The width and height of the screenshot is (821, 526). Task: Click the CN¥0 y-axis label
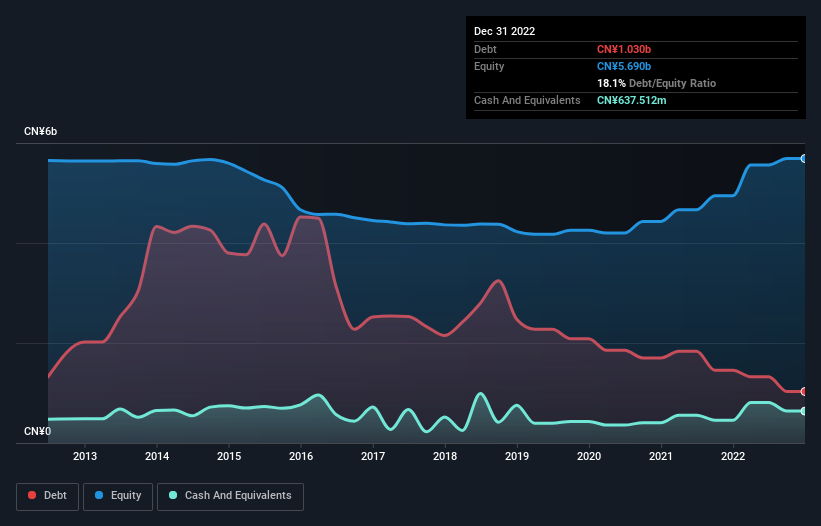(x=38, y=431)
